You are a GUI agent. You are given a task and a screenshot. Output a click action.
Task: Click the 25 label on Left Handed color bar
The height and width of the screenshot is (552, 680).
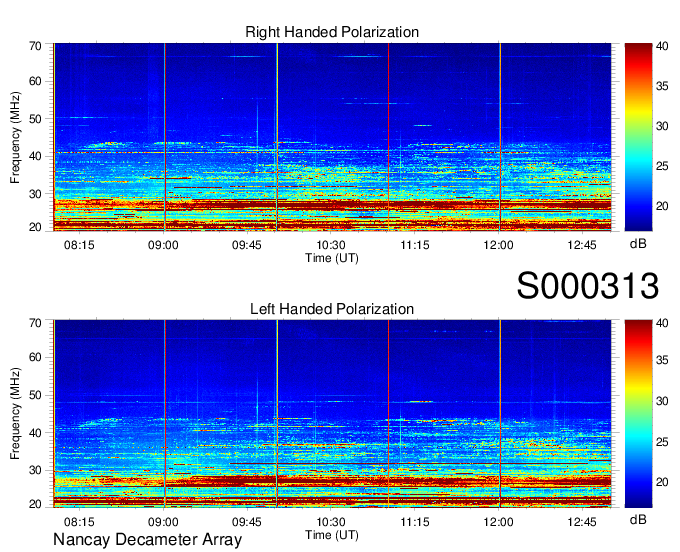(662, 442)
